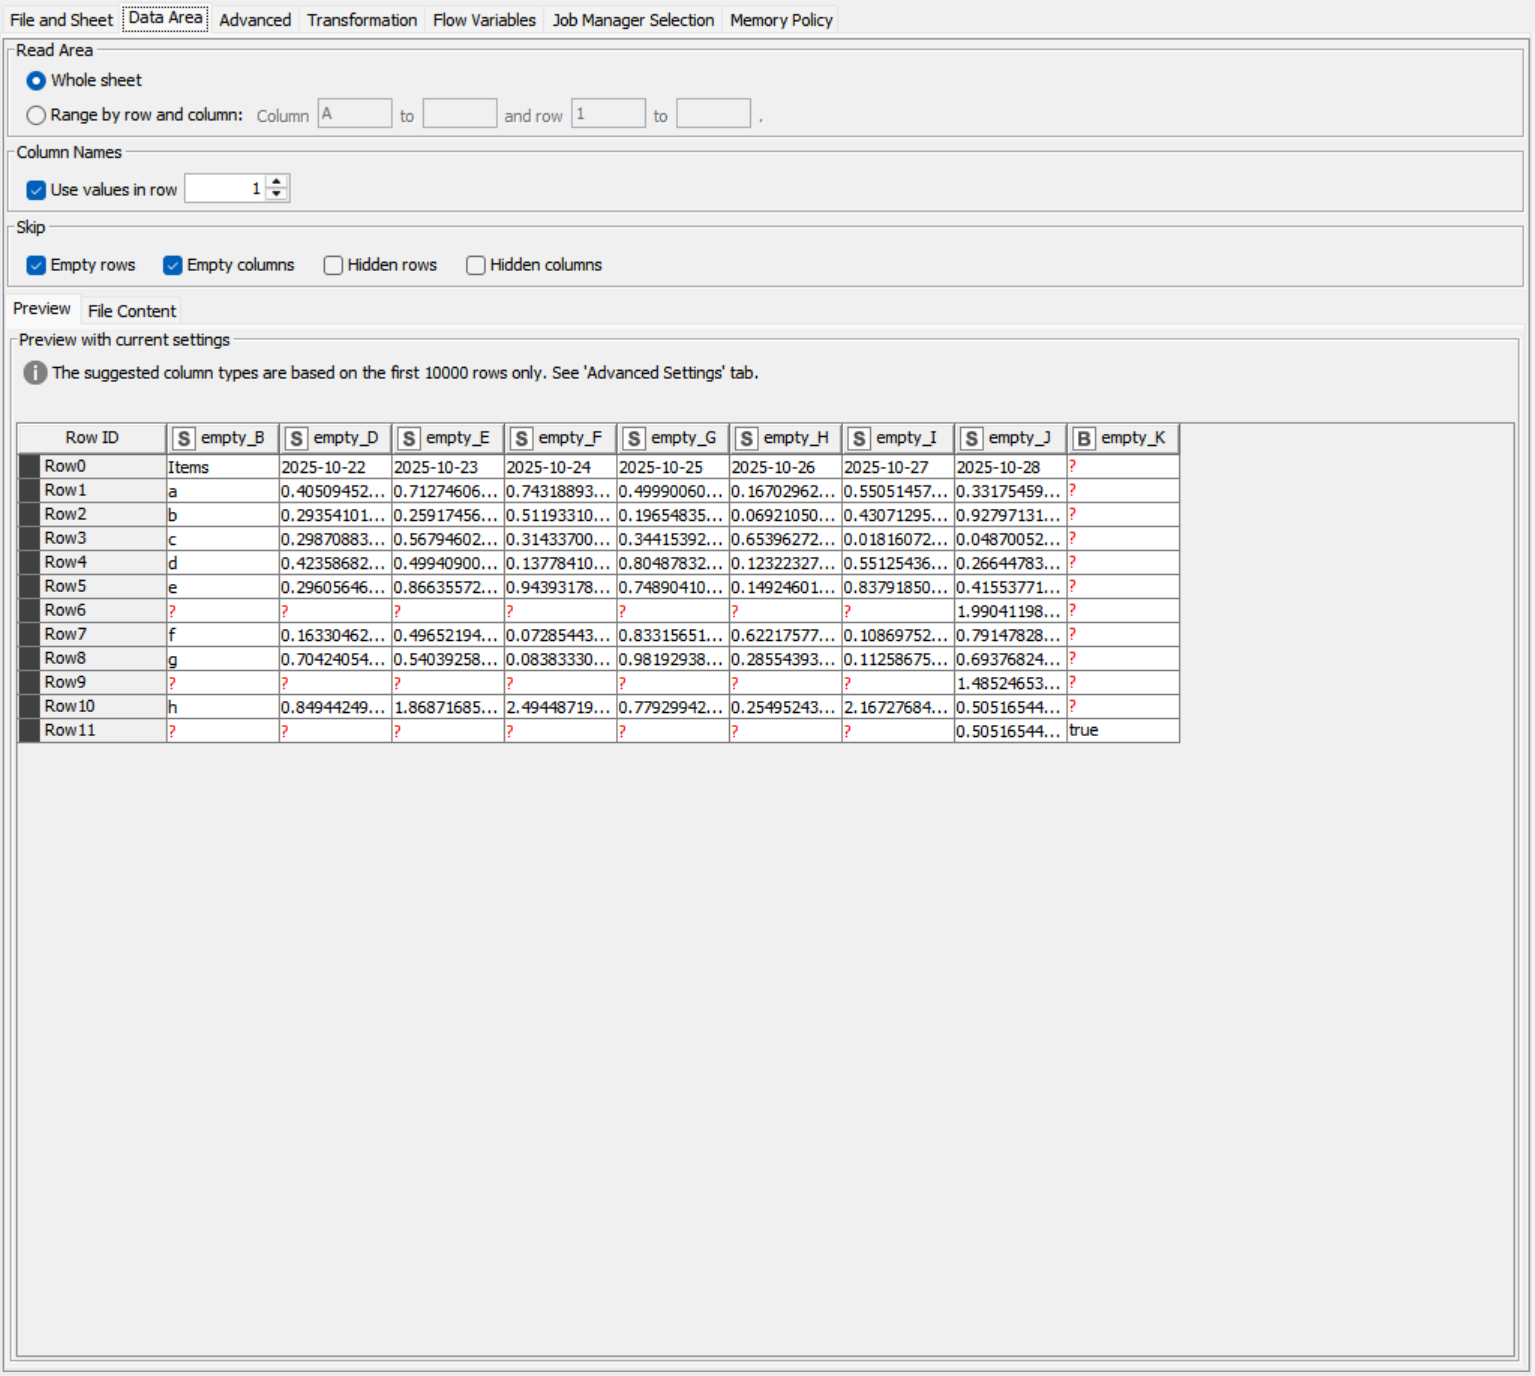Image resolution: width=1535 pixels, height=1376 pixels.
Task: Select Row6 in the preview table
Action: [66, 610]
